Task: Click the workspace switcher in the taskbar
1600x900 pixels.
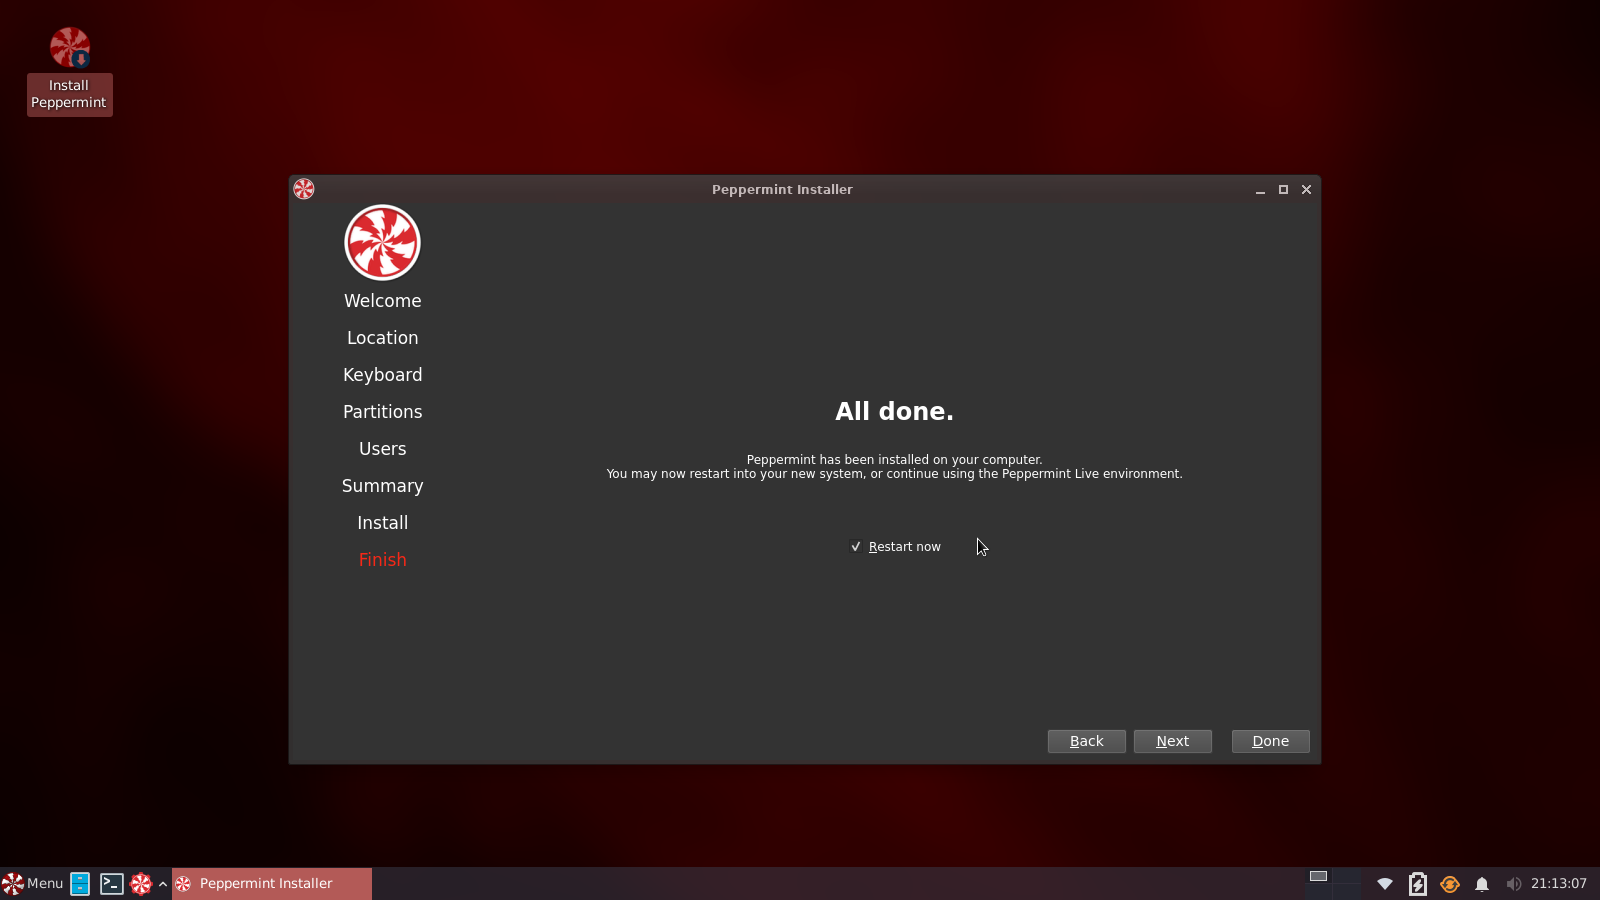Action: 1320,883
